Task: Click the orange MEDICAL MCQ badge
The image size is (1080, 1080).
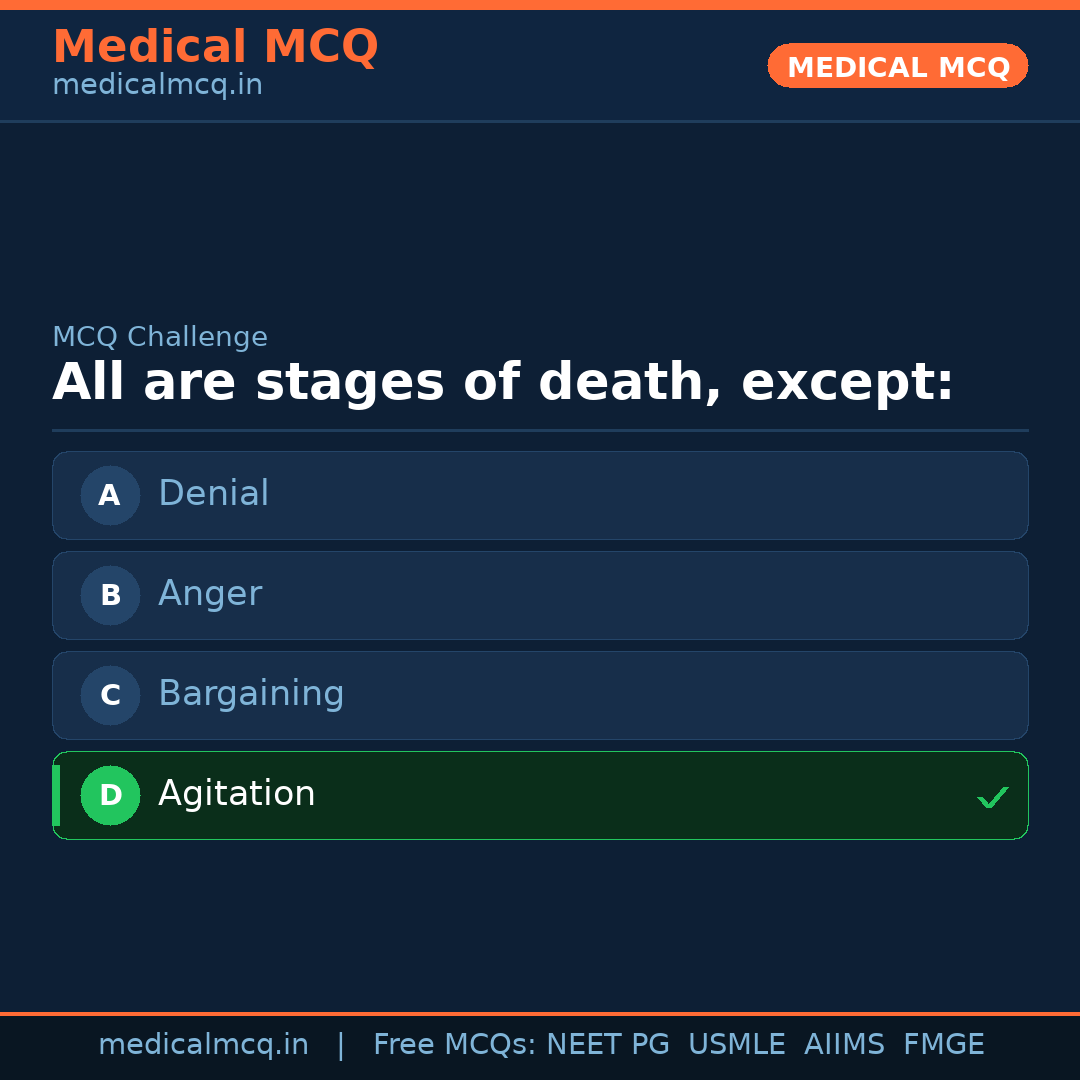Action: click(x=897, y=66)
